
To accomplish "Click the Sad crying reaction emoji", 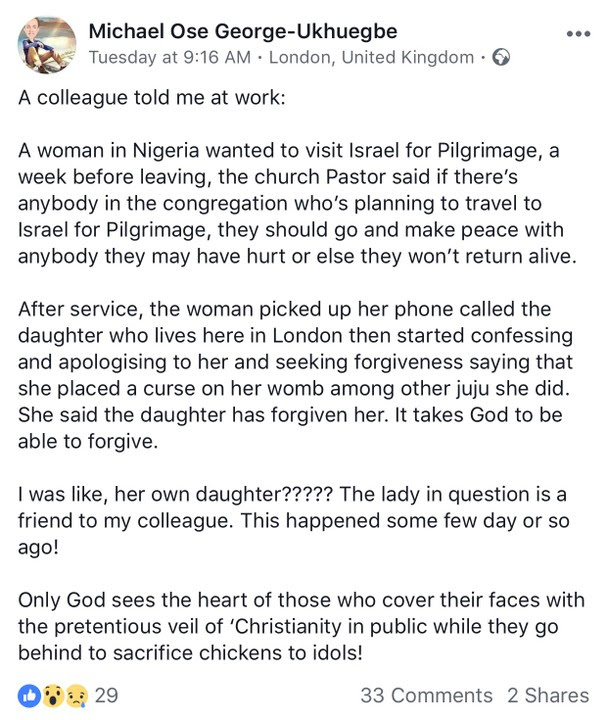I will point(77,695).
